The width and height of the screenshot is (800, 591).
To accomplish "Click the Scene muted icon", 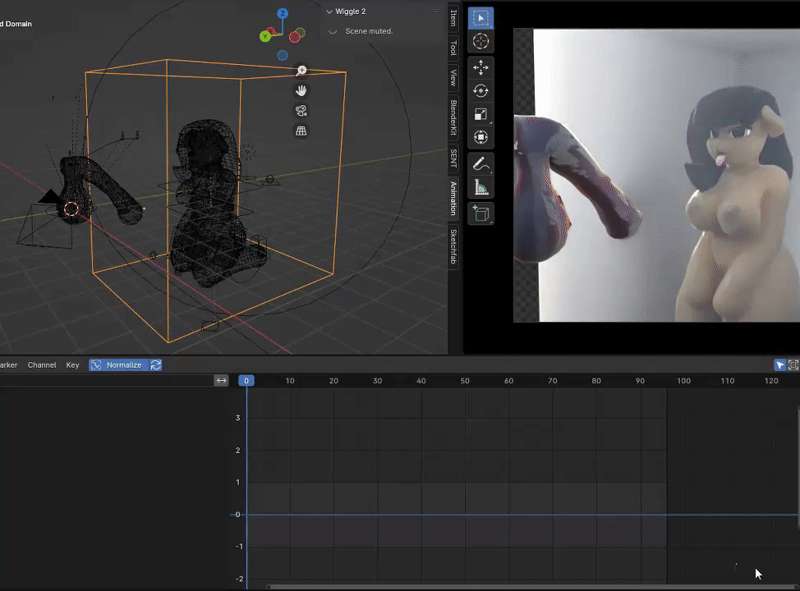I will pos(333,31).
